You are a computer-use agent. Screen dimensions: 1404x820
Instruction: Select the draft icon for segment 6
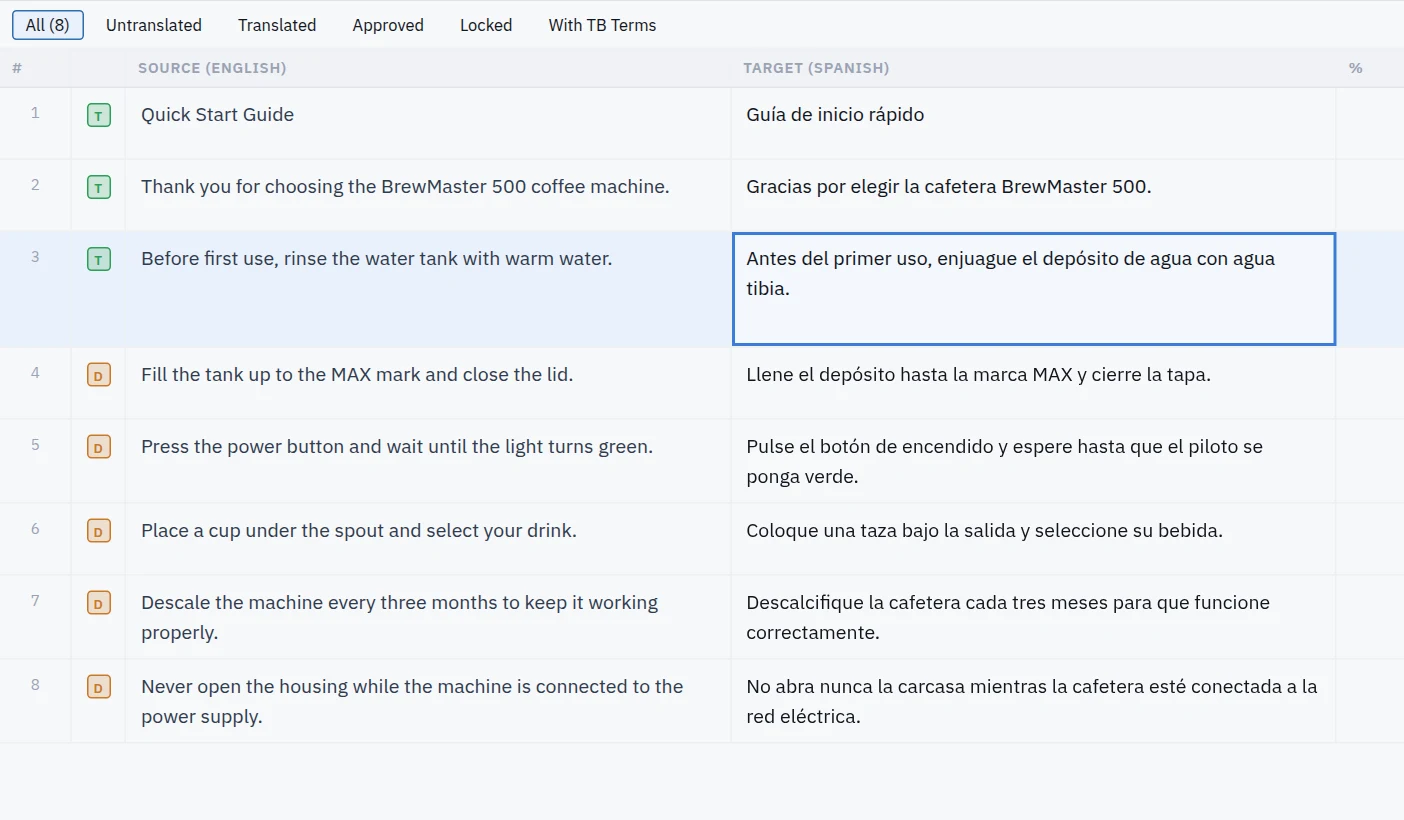tap(98, 532)
